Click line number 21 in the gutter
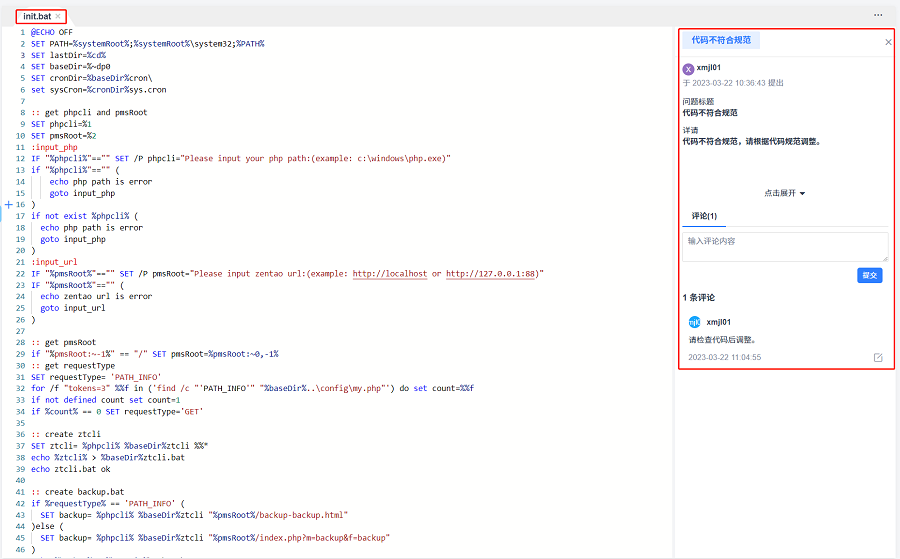Image resolution: width=900 pixels, height=559 pixels. (x=20, y=262)
